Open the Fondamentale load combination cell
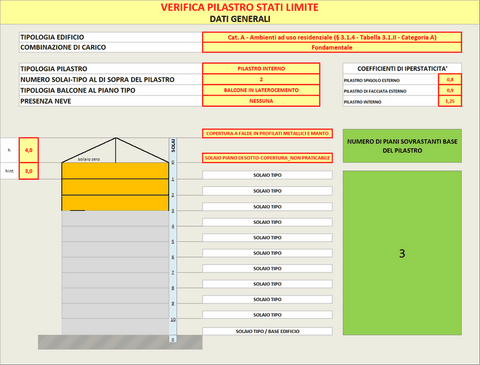 click(x=332, y=47)
